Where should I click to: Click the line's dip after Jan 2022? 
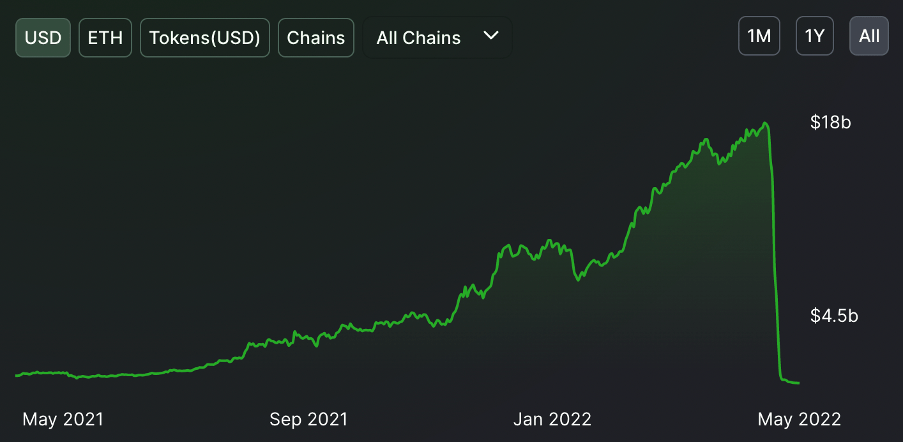coord(578,279)
